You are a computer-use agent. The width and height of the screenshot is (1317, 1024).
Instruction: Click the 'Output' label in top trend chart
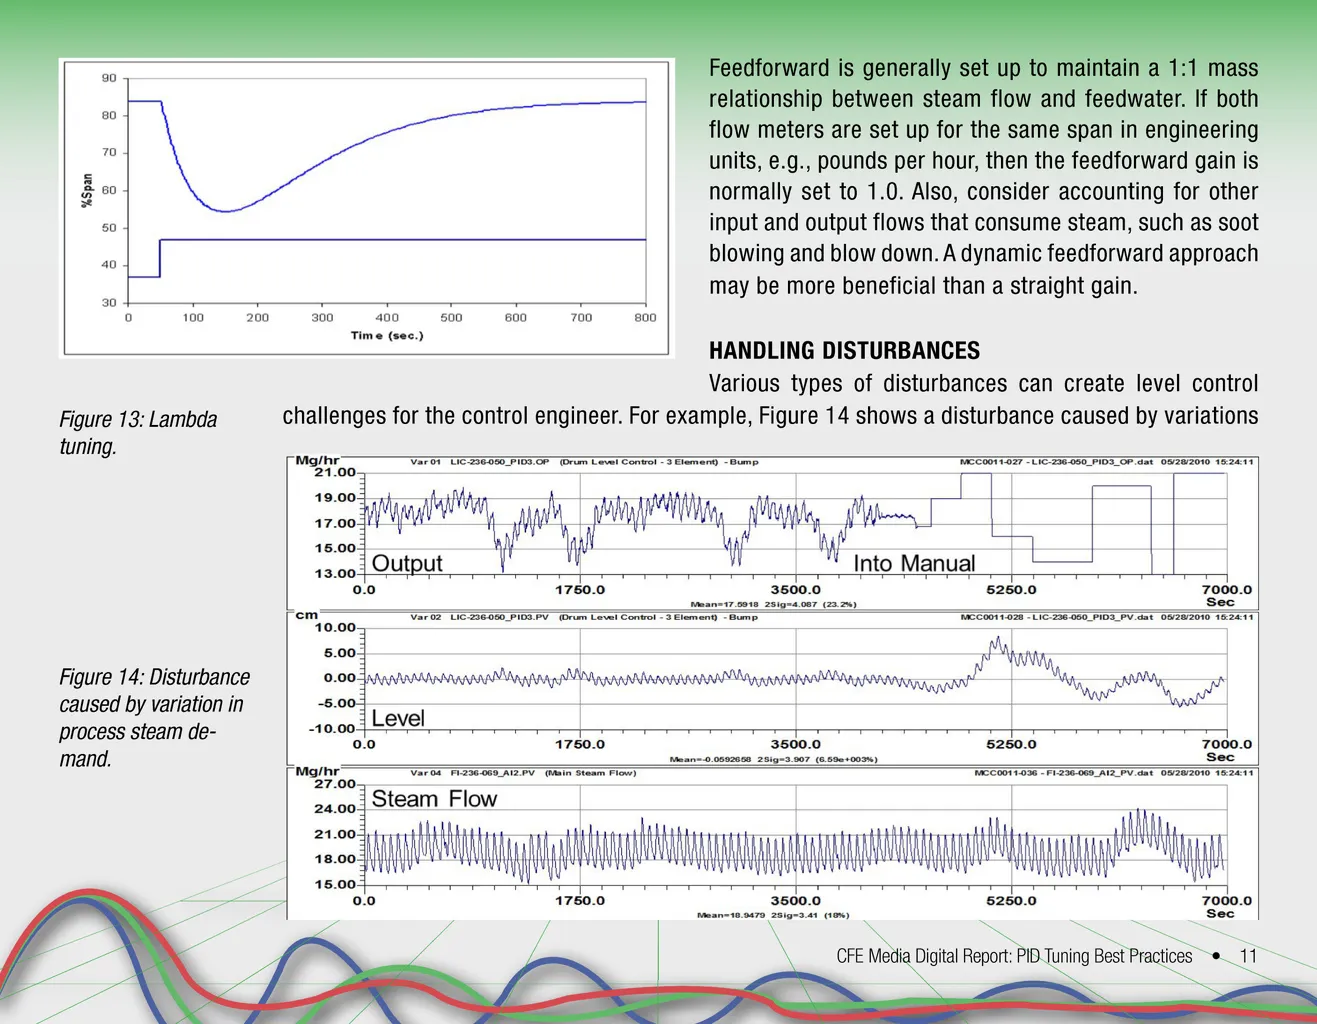[x=407, y=563]
